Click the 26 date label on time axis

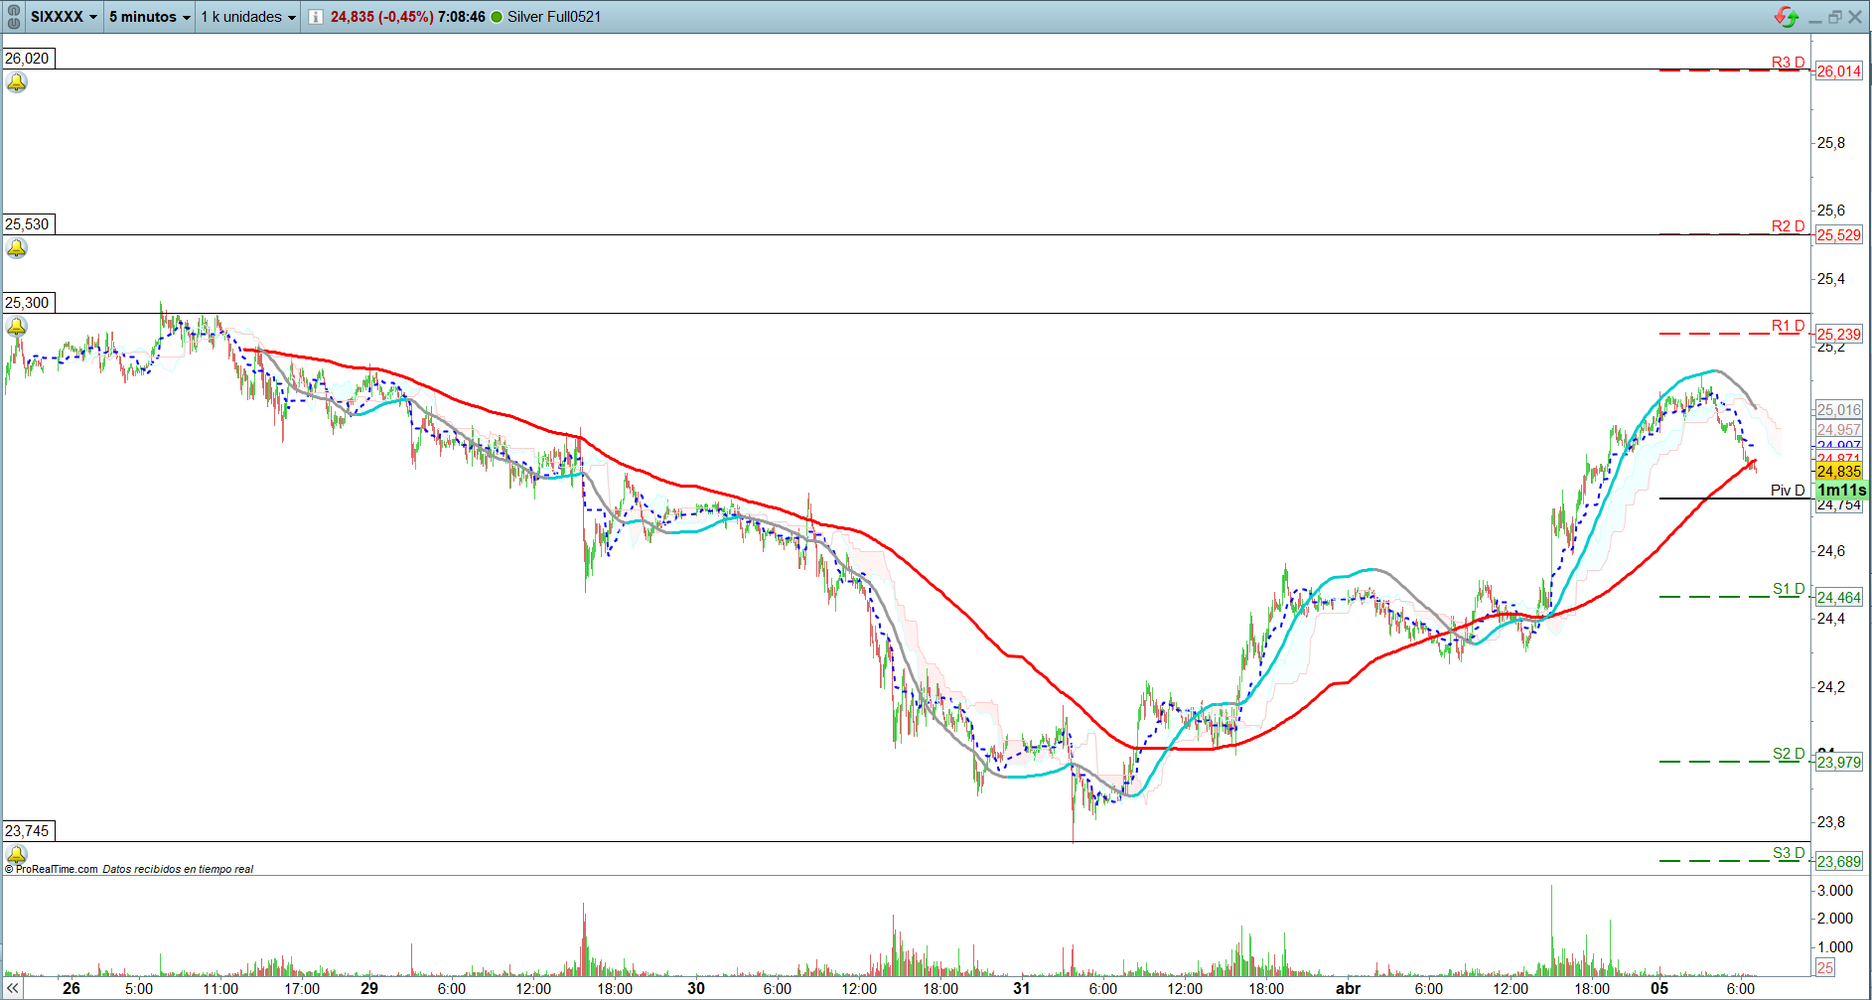(x=71, y=988)
